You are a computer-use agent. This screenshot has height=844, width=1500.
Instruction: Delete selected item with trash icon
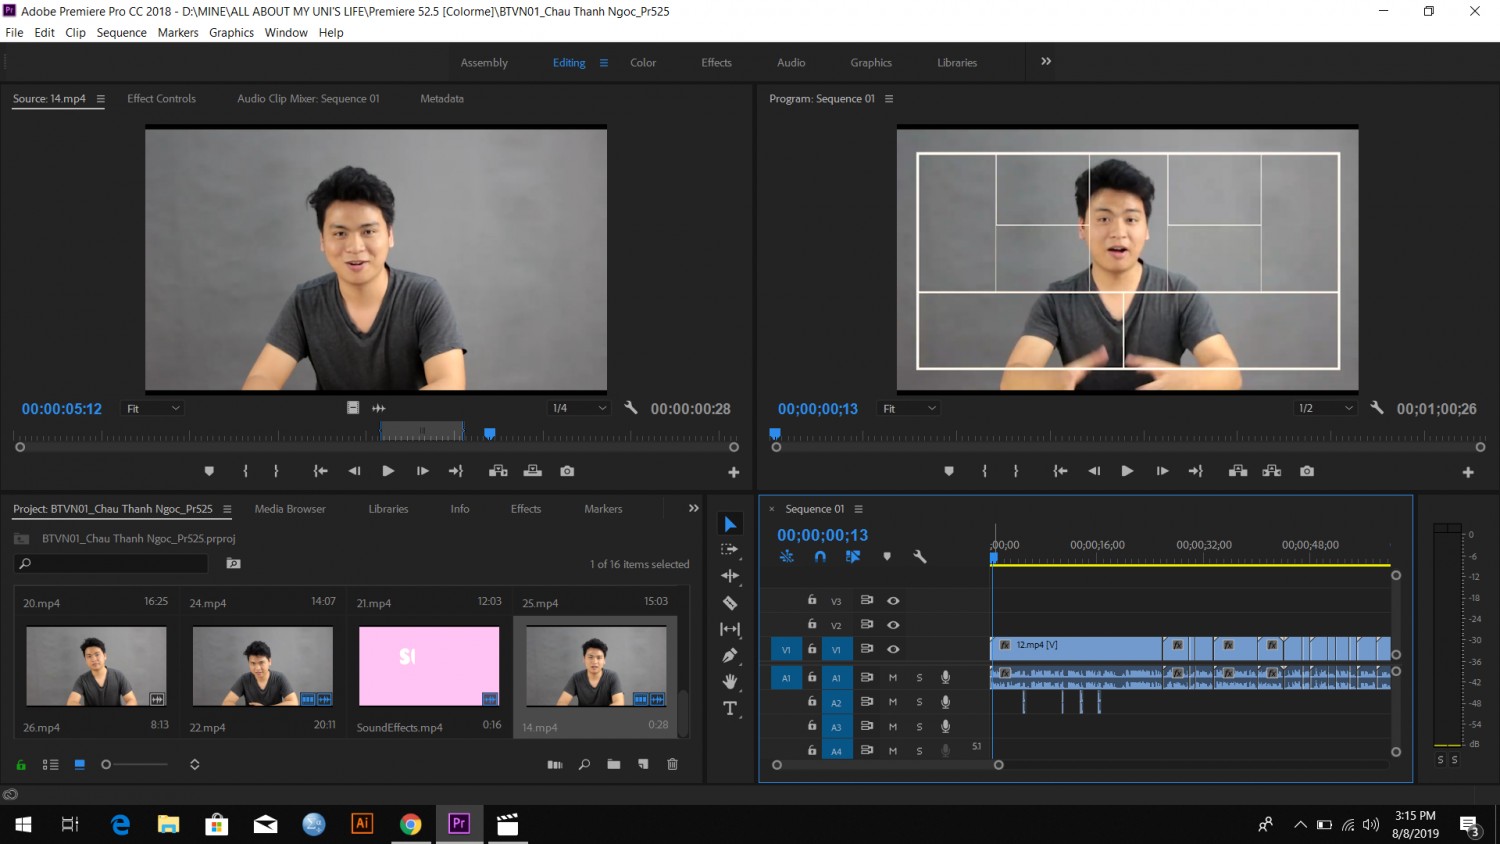pyautogui.click(x=673, y=764)
